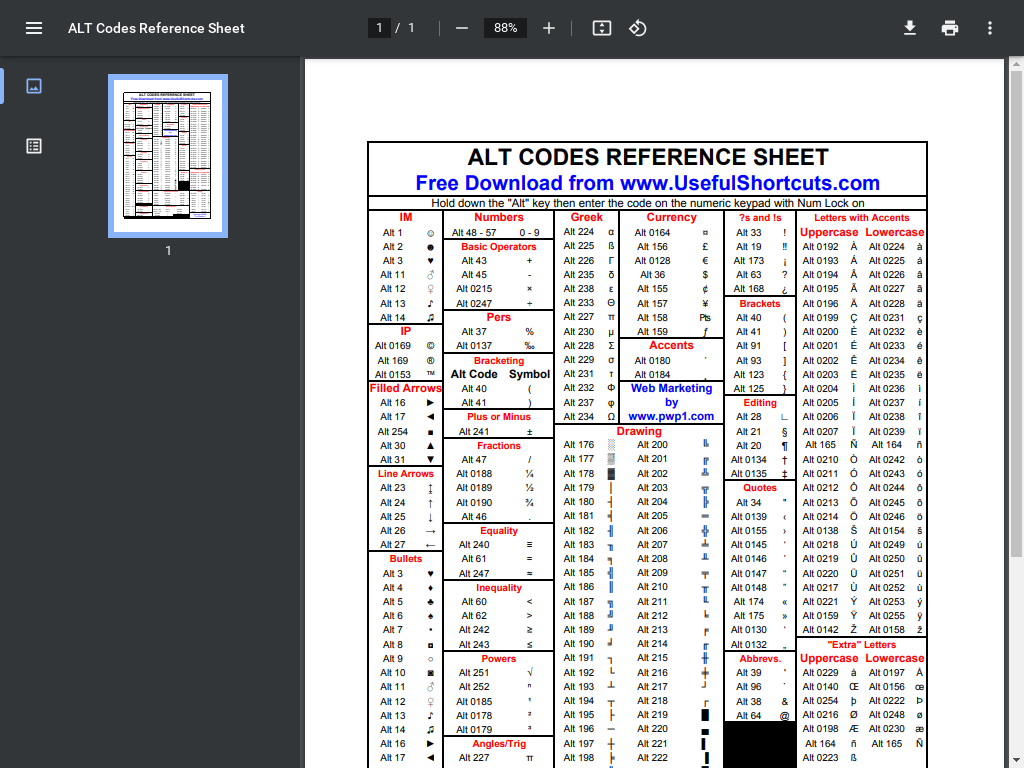
Task: Click the 'Alt 251' square root row
Action: point(498,673)
